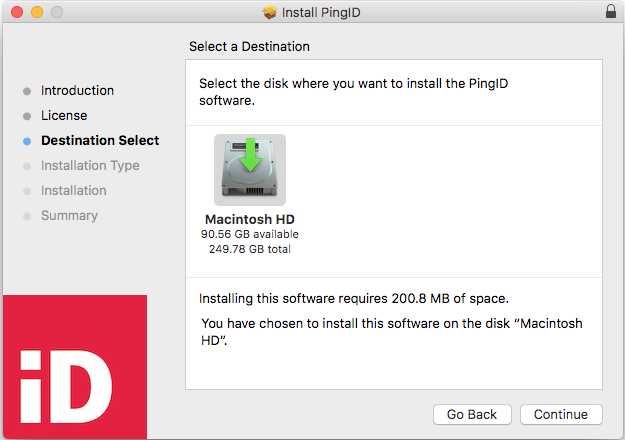Jump to the Summary step

pyautogui.click(x=69, y=216)
